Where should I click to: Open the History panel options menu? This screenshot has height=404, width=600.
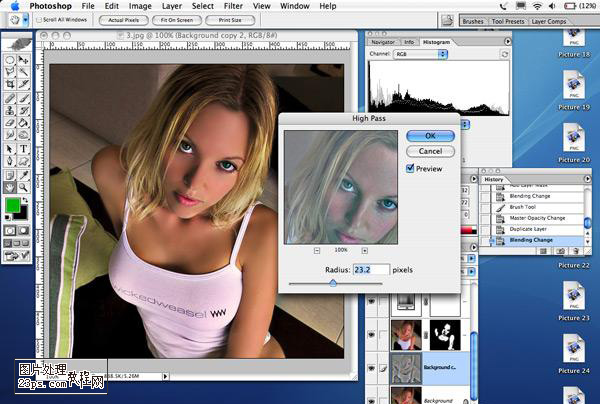pyautogui.click(x=587, y=179)
